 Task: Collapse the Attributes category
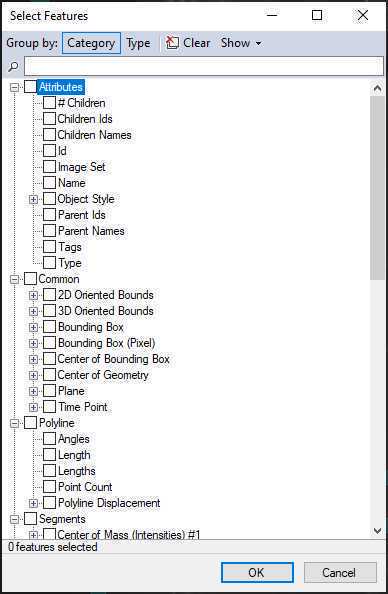coord(14,88)
